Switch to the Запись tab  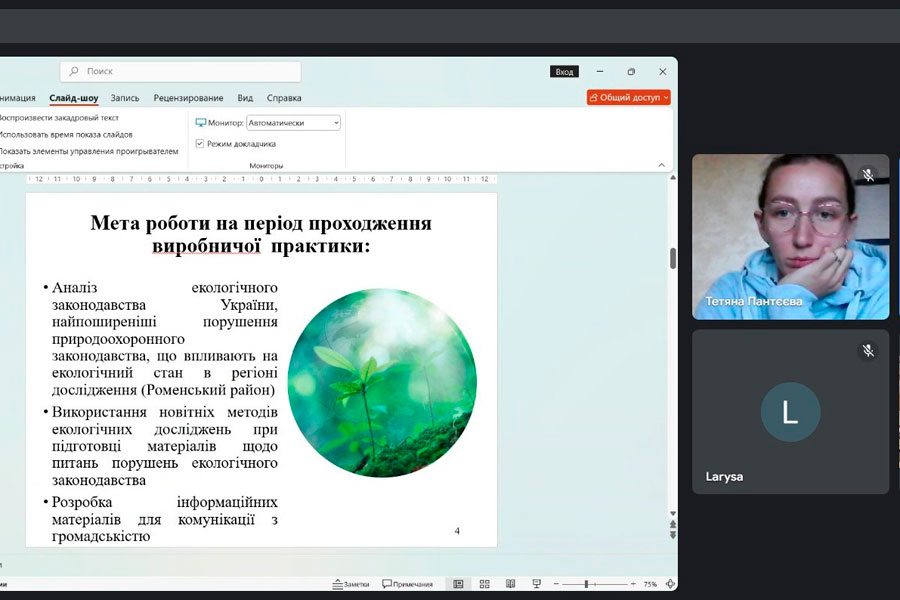tap(125, 98)
